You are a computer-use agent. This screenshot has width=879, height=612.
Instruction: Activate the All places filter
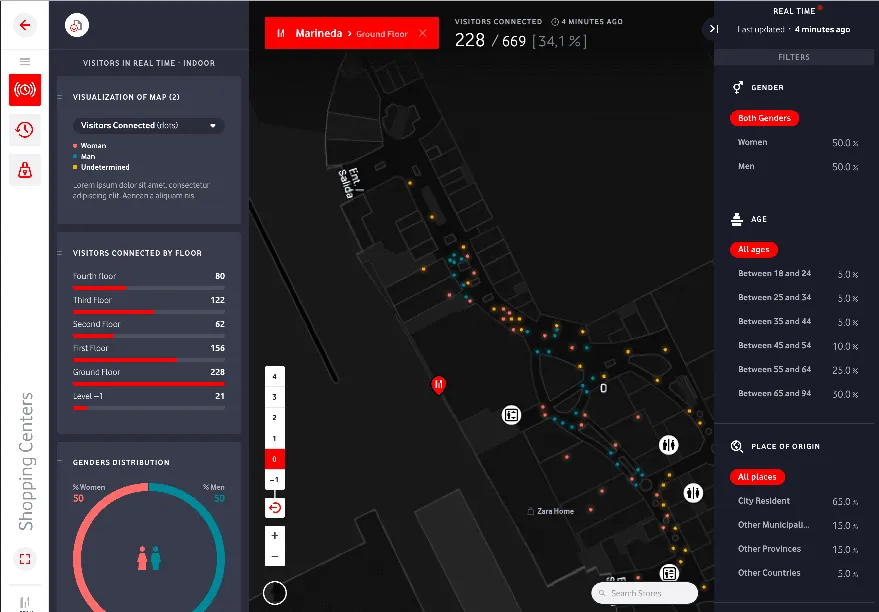click(x=757, y=477)
